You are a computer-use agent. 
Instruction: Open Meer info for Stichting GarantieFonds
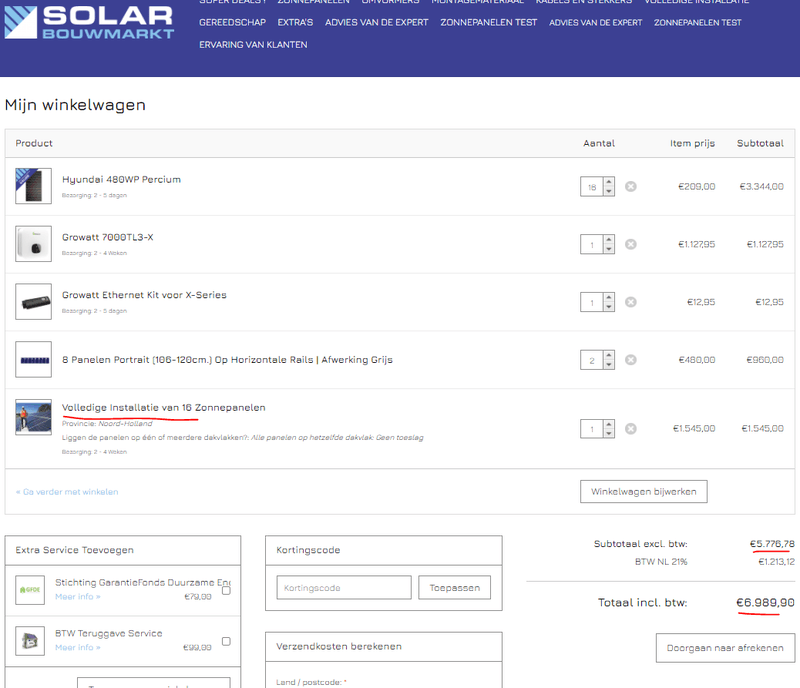78,597
